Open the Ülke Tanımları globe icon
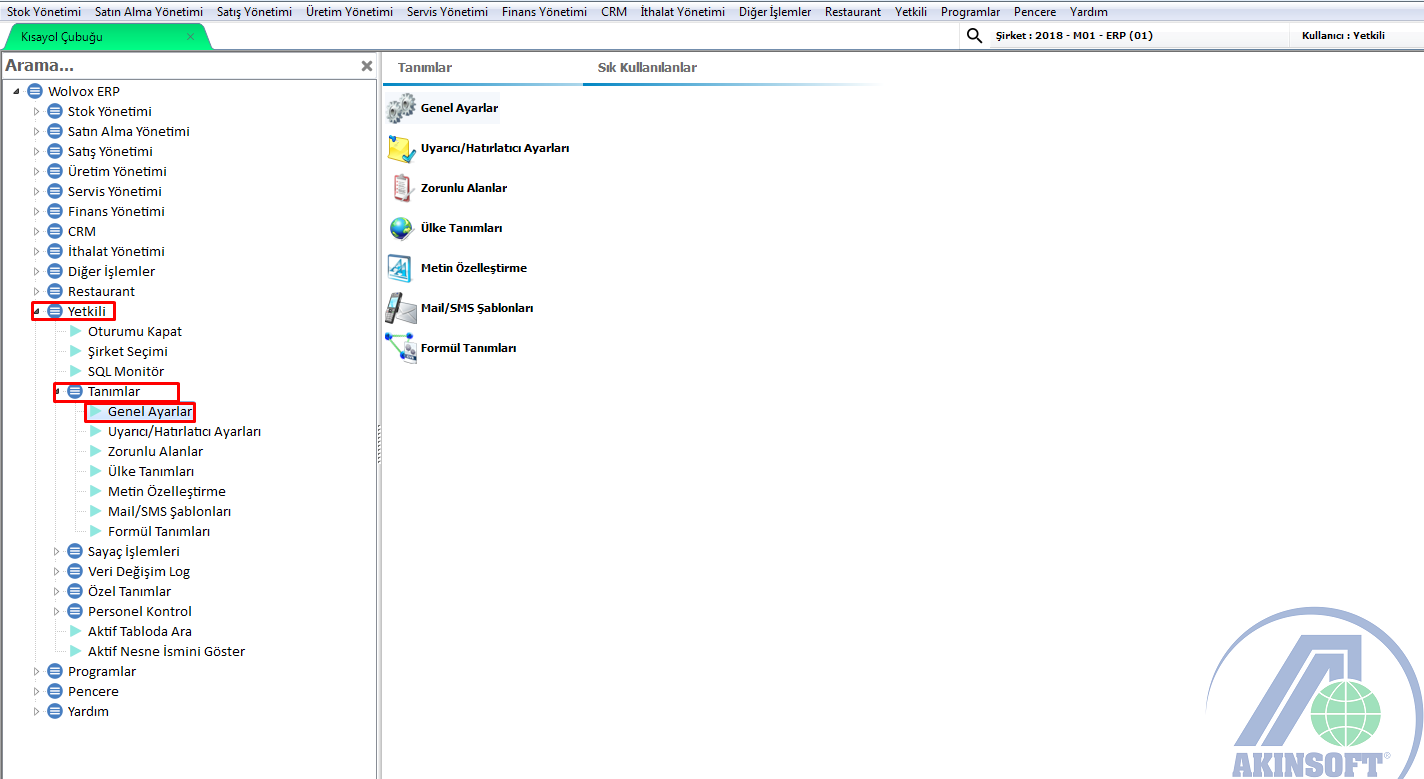This screenshot has height=779, width=1424. tap(401, 228)
